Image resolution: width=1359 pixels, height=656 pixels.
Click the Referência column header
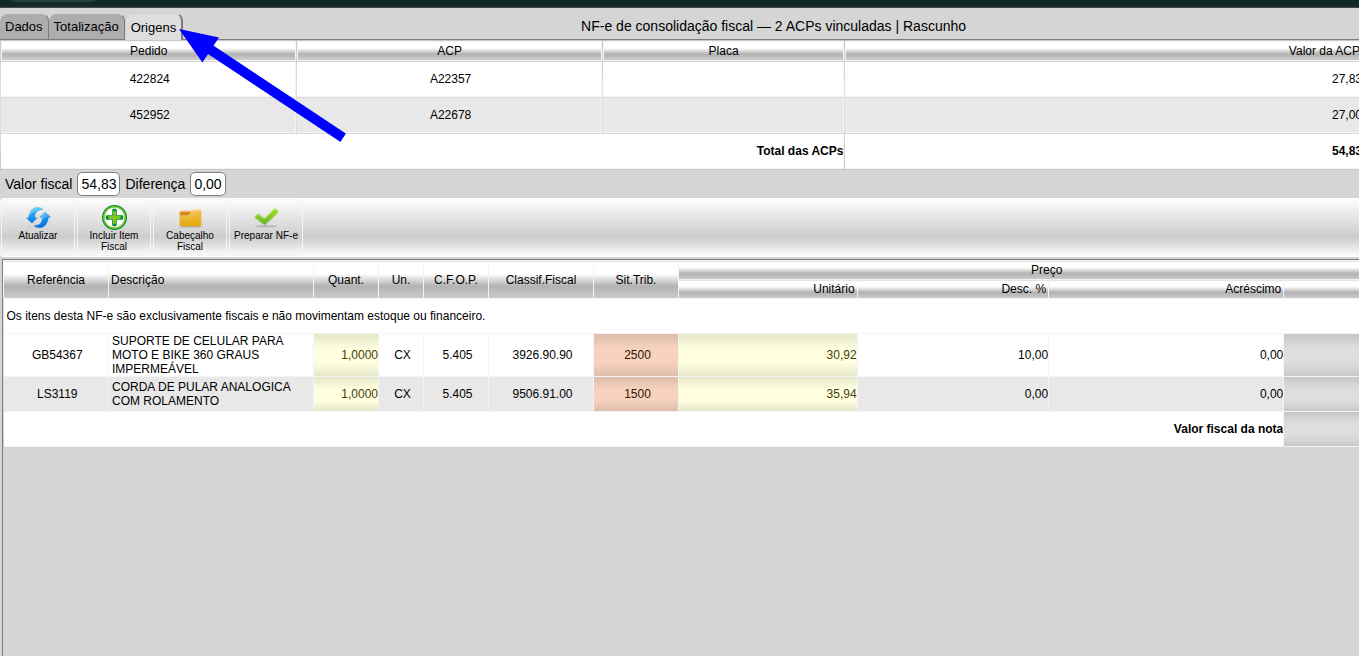click(x=56, y=280)
